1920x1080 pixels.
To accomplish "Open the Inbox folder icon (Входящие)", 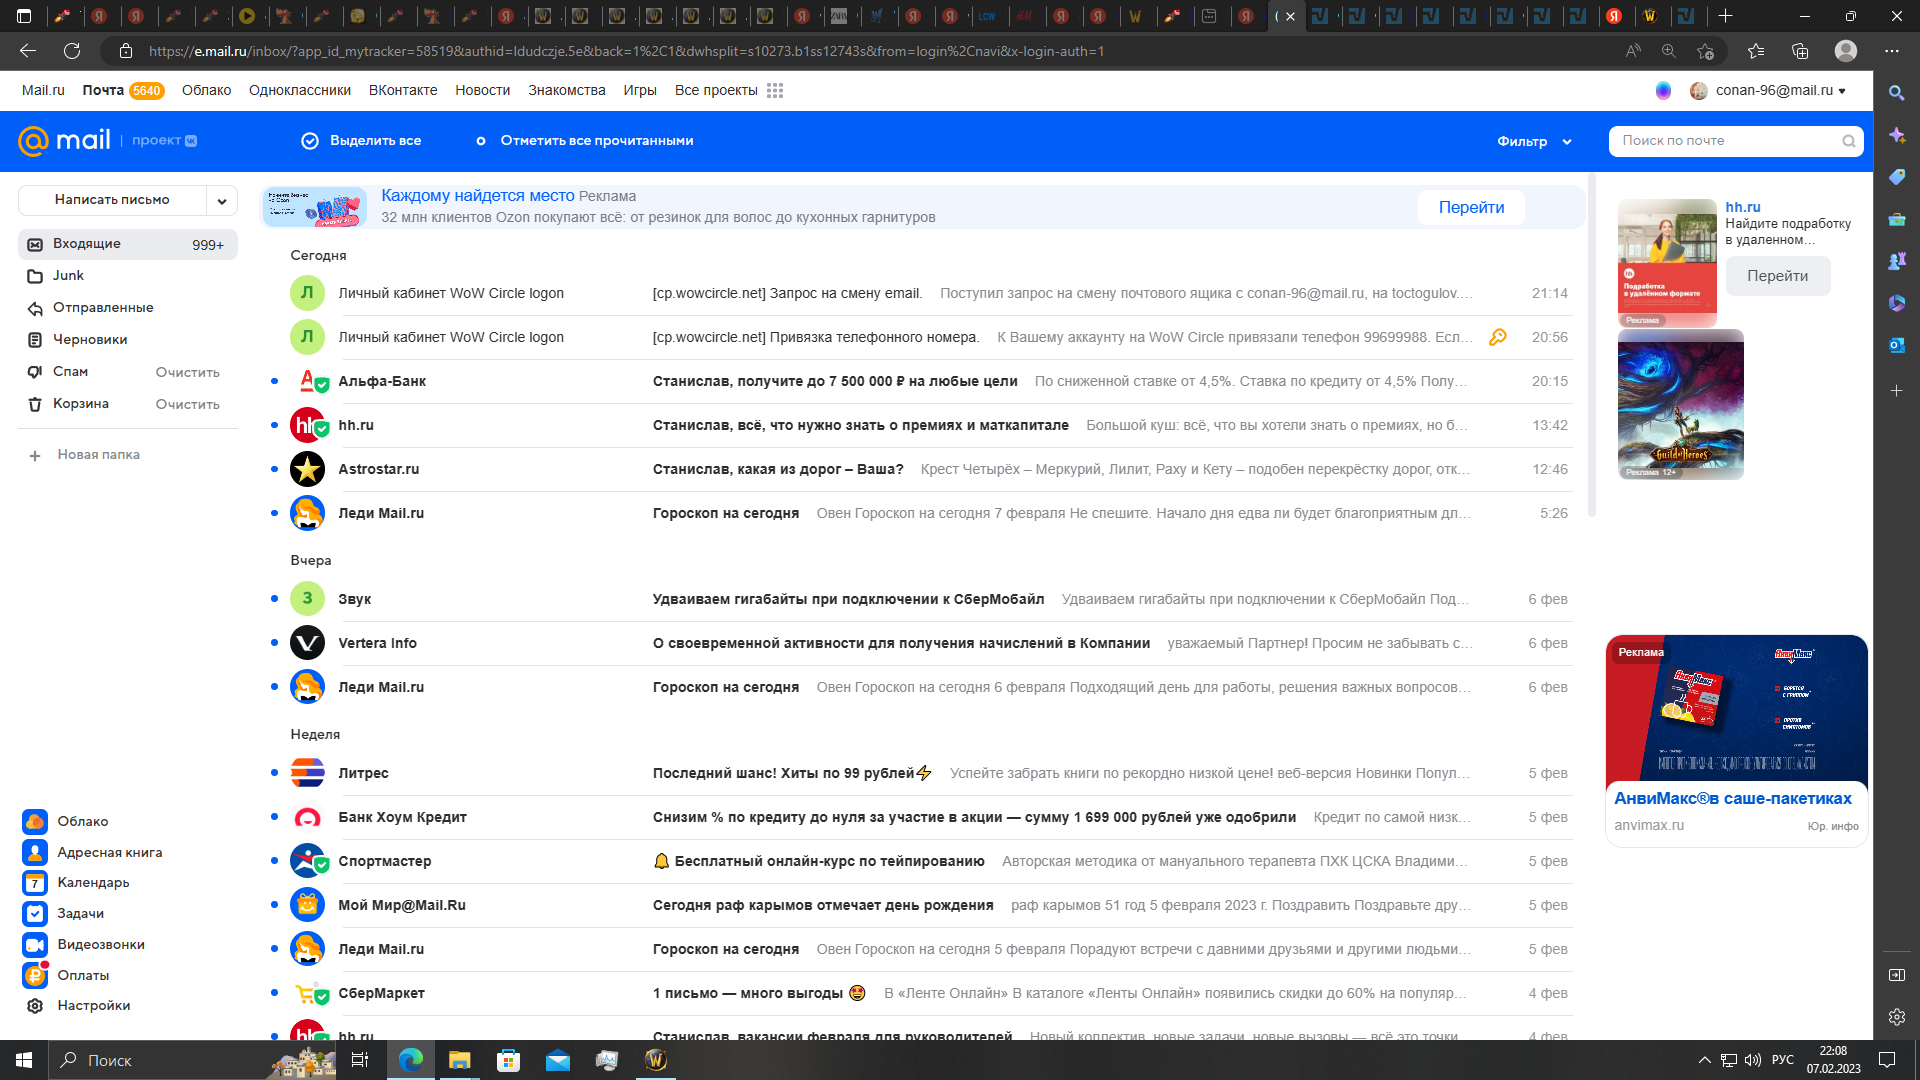I will (x=35, y=245).
